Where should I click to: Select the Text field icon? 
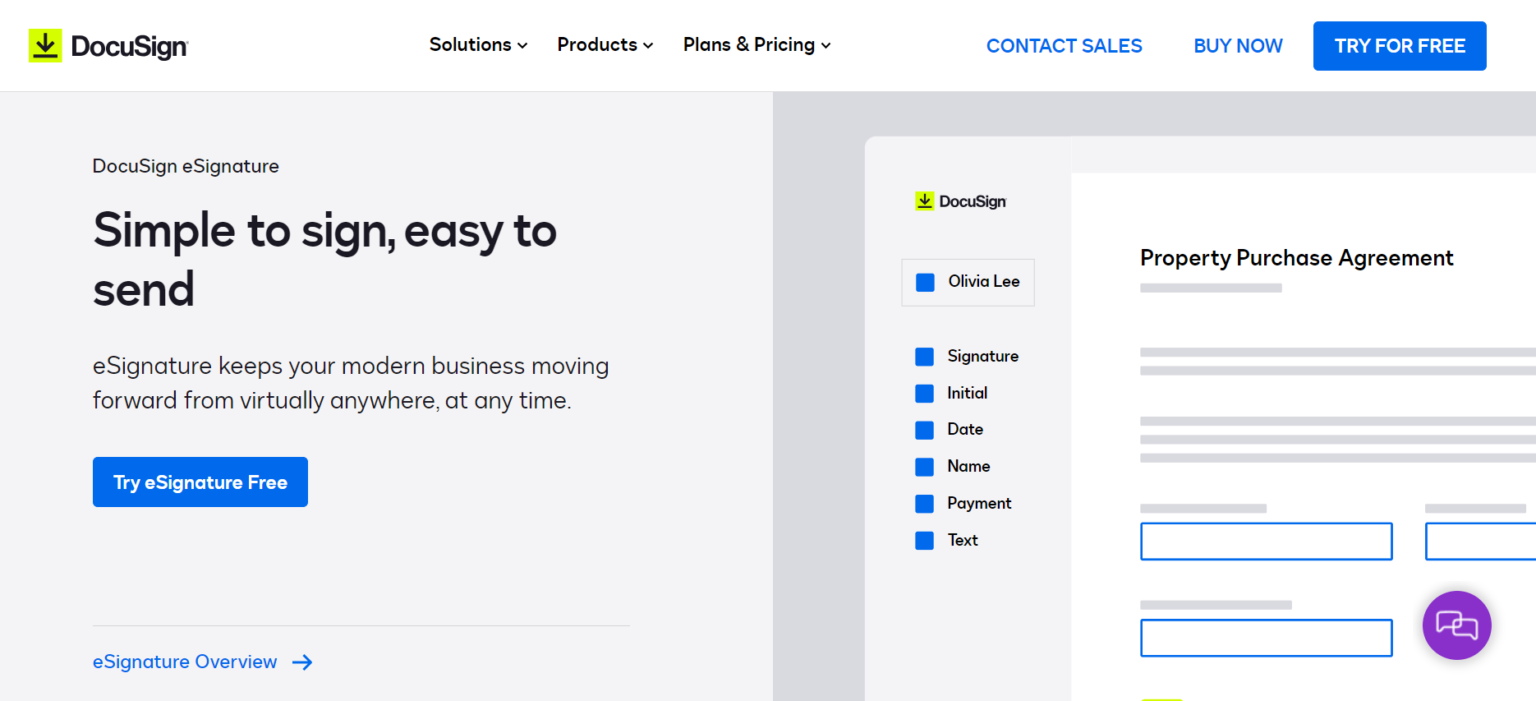924,540
